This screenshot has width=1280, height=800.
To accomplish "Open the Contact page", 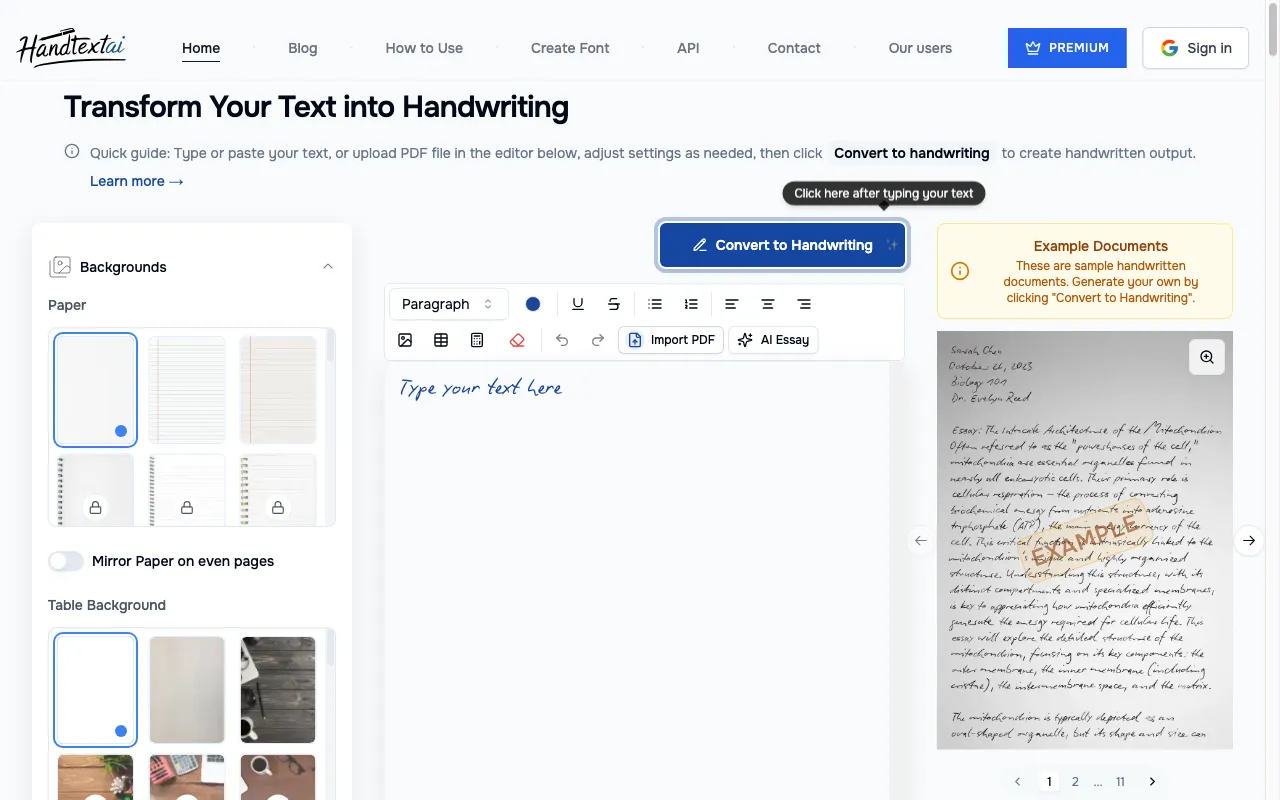I will (x=794, y=48).
